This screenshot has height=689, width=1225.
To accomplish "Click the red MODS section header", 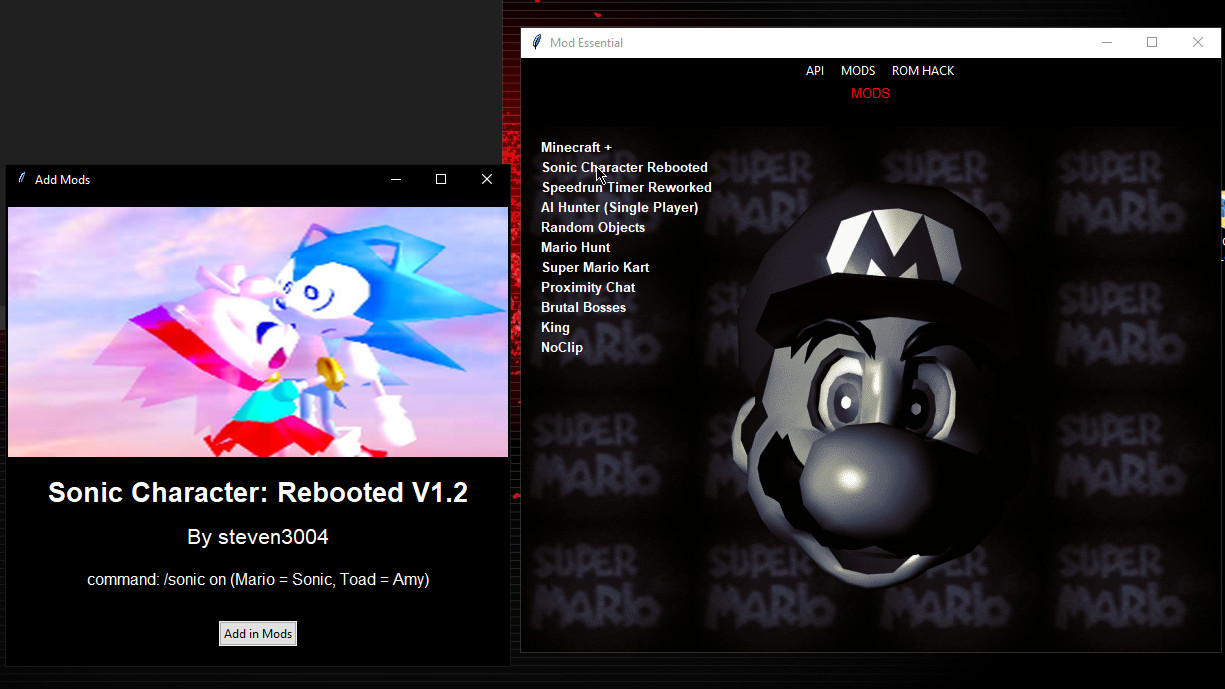I will (x=869, y=93).
